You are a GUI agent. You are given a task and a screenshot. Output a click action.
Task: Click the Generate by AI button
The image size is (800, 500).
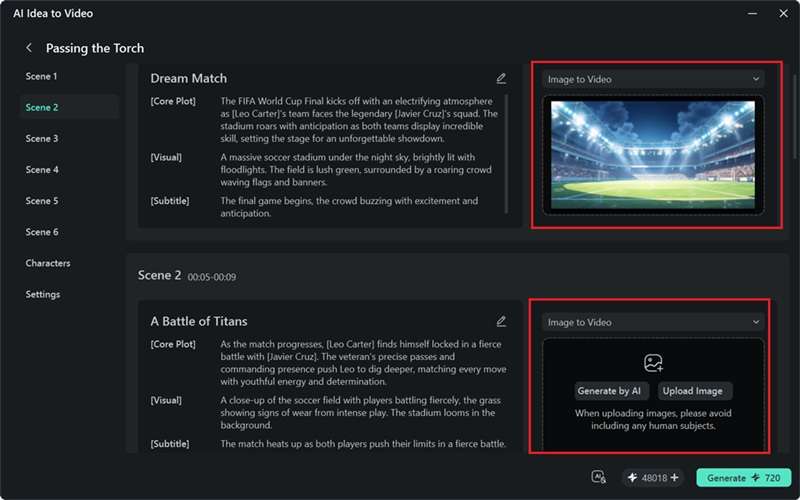pyautogui.click(x=609, y=391)
